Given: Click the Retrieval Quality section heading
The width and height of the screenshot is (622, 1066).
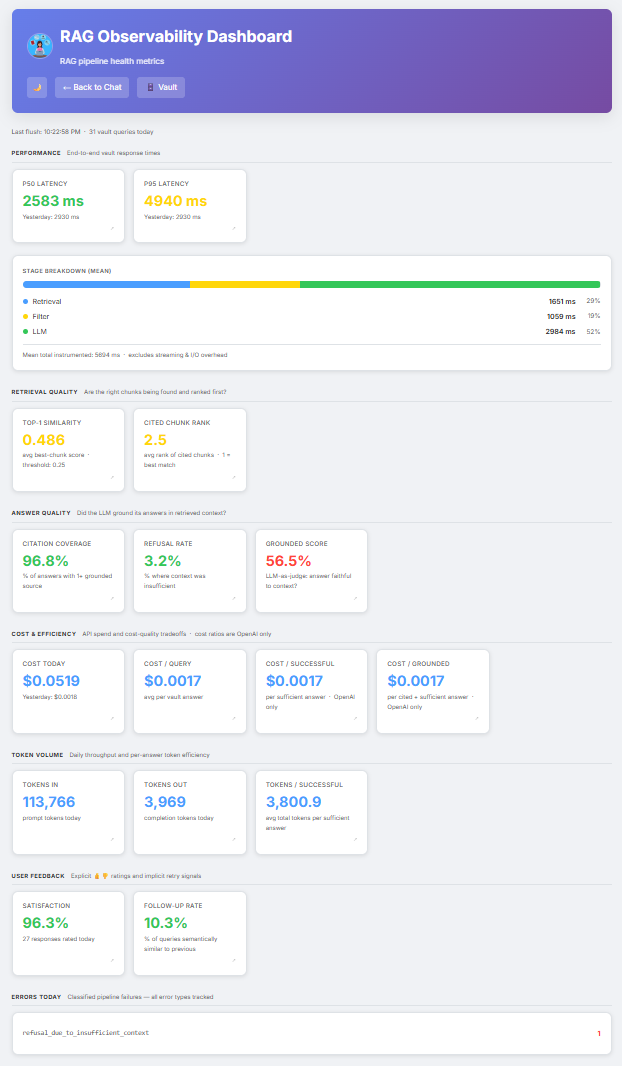Looking at the screenshot, I should click(46, 392).
